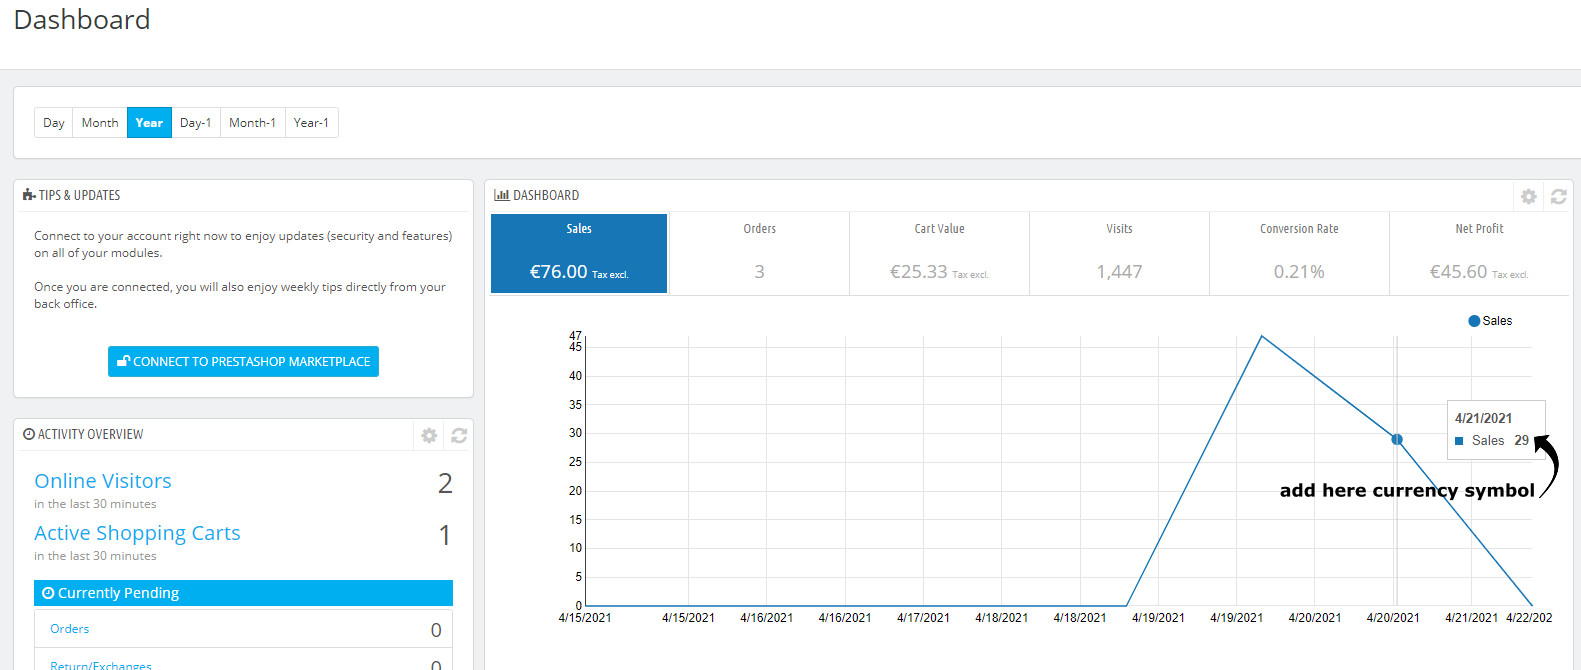Click the Online Visitors count 2
Screen dimensions: 1581x670
click(445, 484)
